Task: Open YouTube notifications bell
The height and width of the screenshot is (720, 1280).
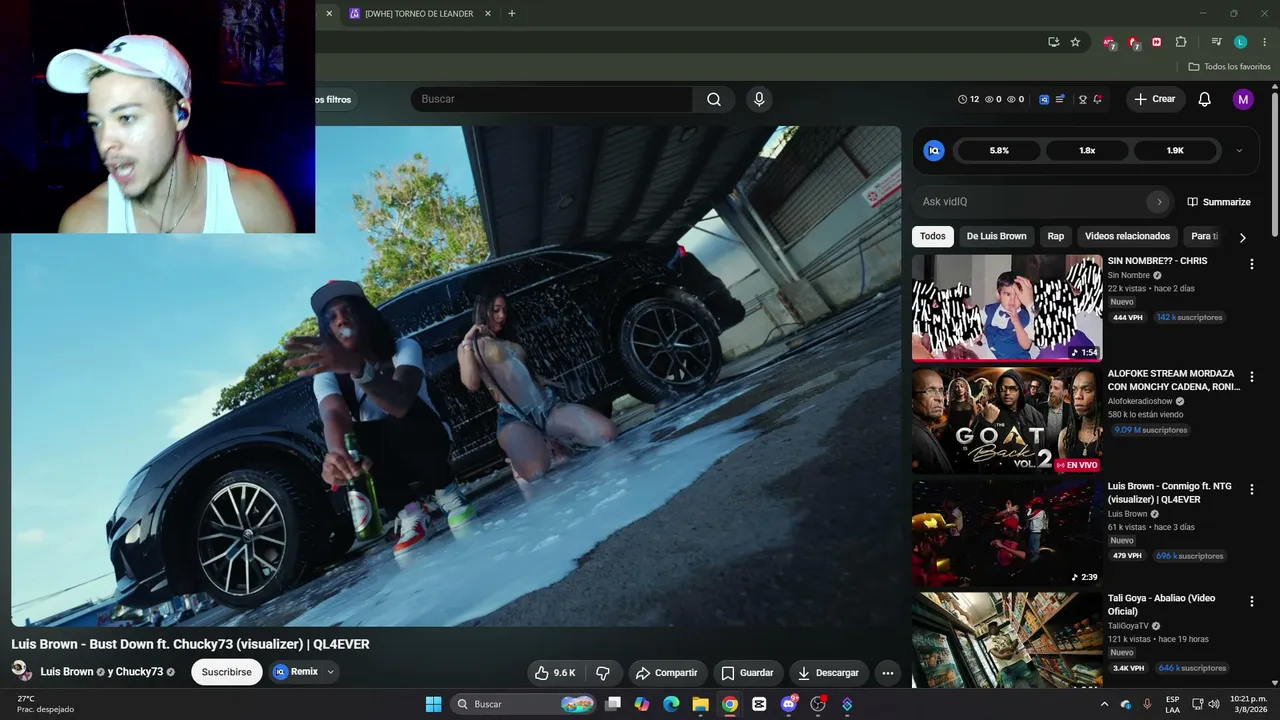Action: (x=1205, y=99)
